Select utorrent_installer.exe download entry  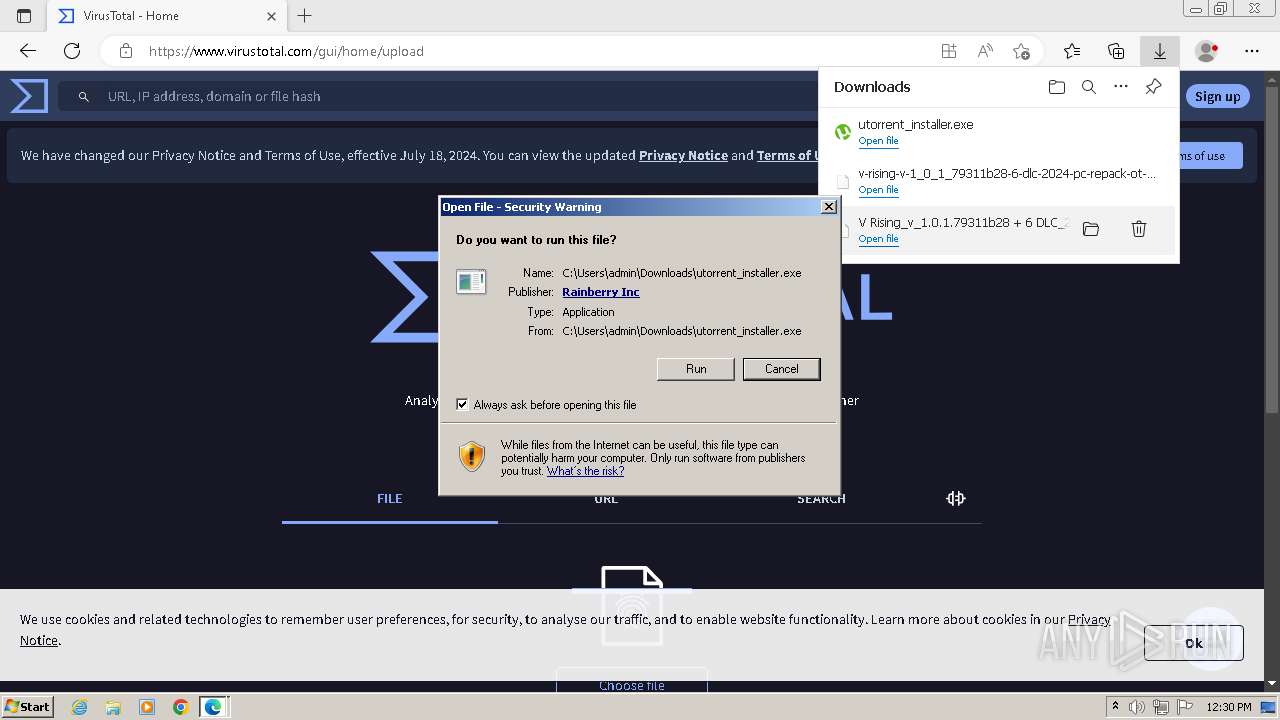pyautogui.click(x=999, y=132)
